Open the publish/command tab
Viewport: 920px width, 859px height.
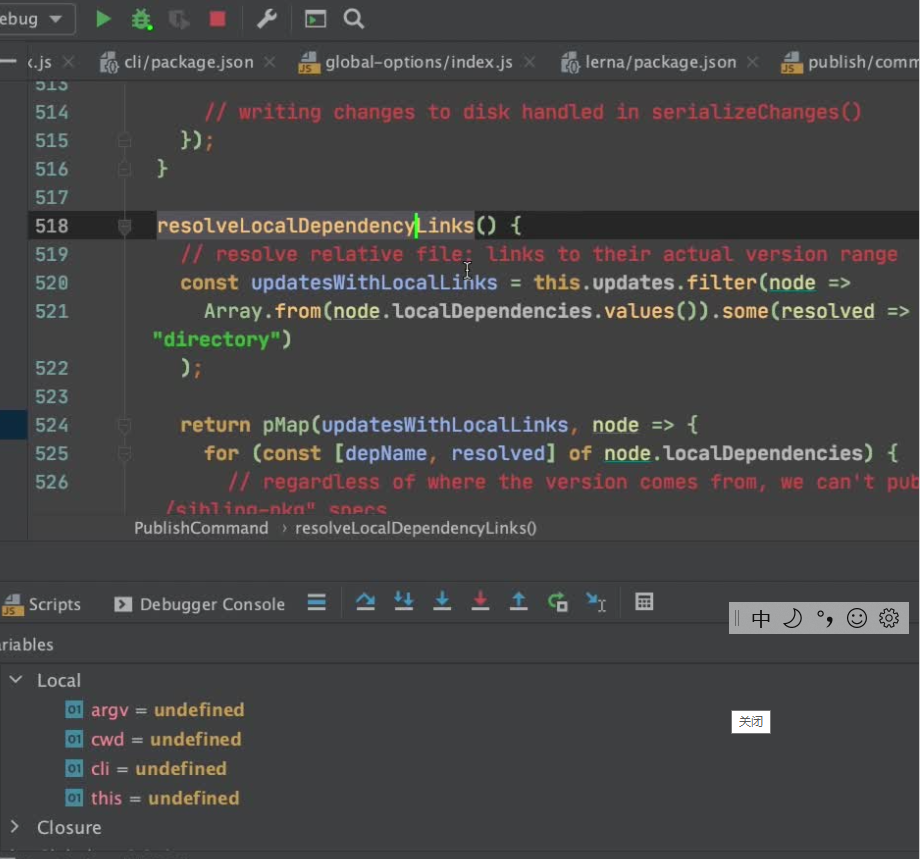850,62
